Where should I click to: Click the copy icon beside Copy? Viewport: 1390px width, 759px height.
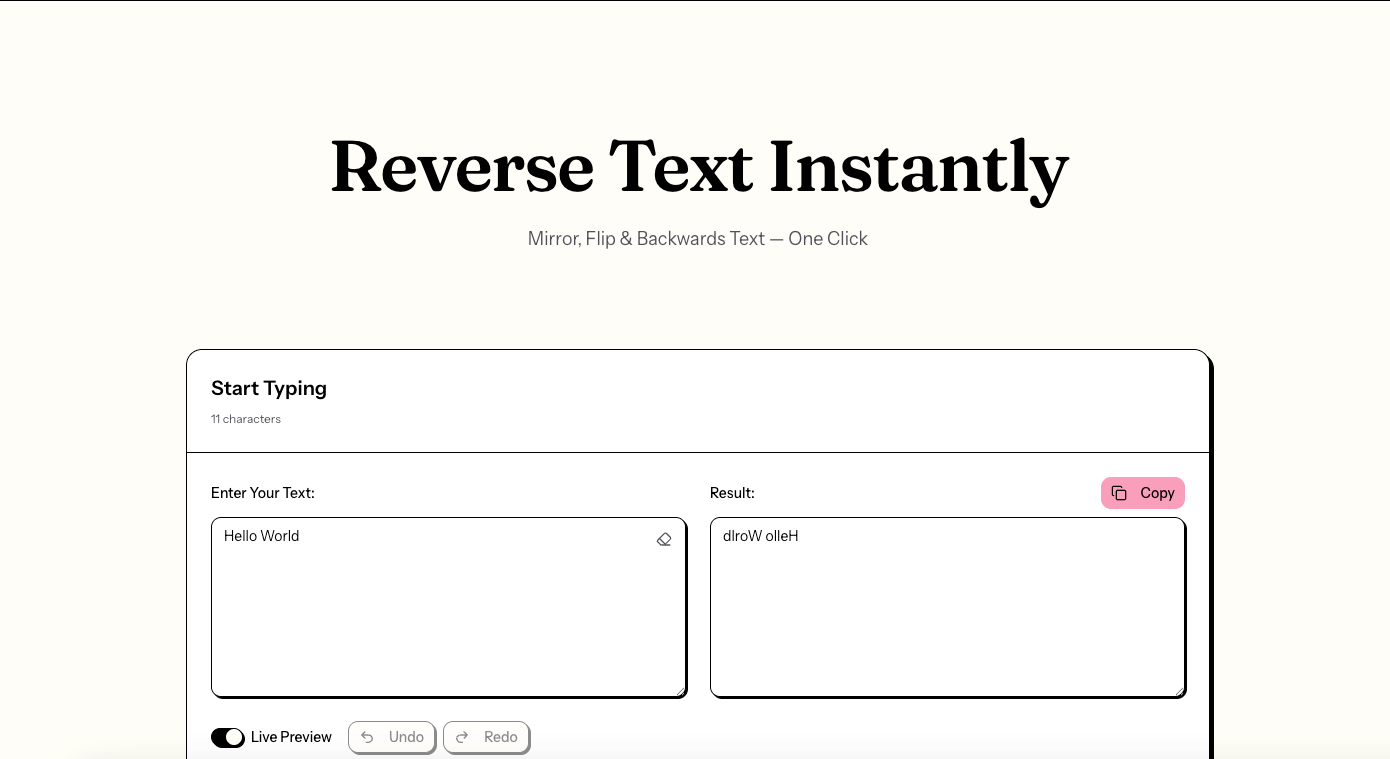pyautogui.click(x=1119, y=493)
